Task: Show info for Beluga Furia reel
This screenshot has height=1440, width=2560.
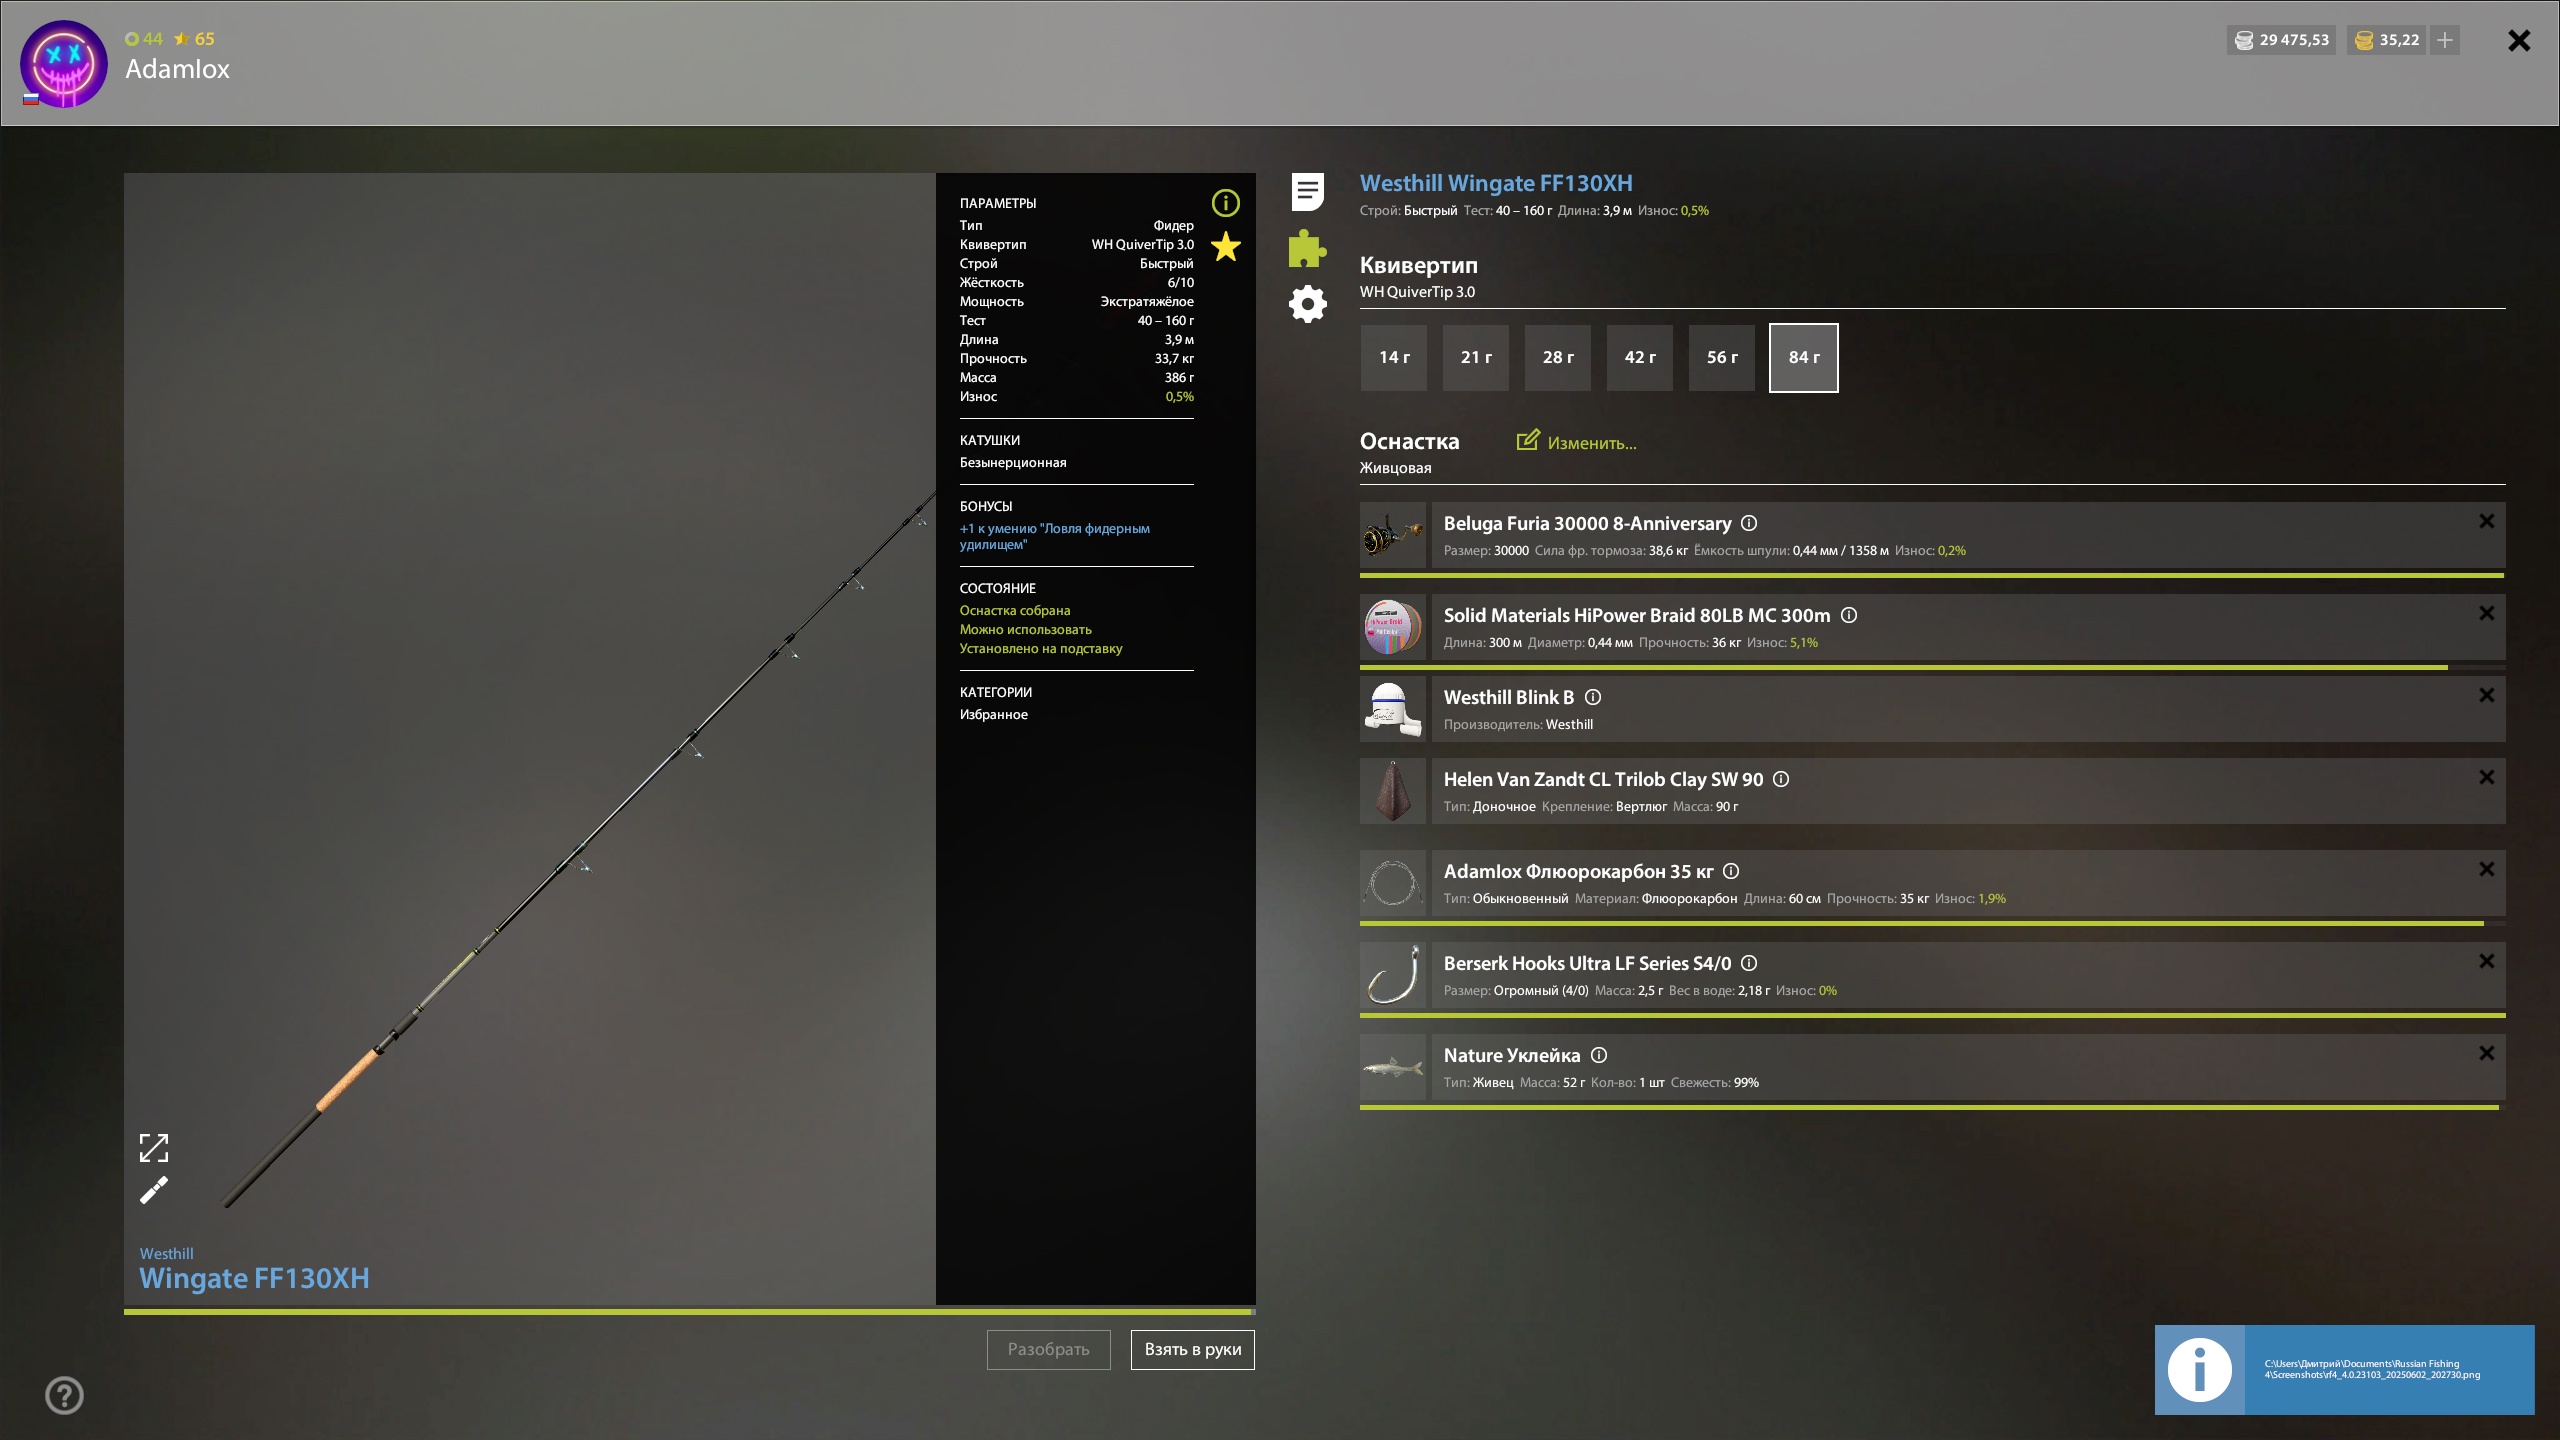Action: tap(1749, 523)
